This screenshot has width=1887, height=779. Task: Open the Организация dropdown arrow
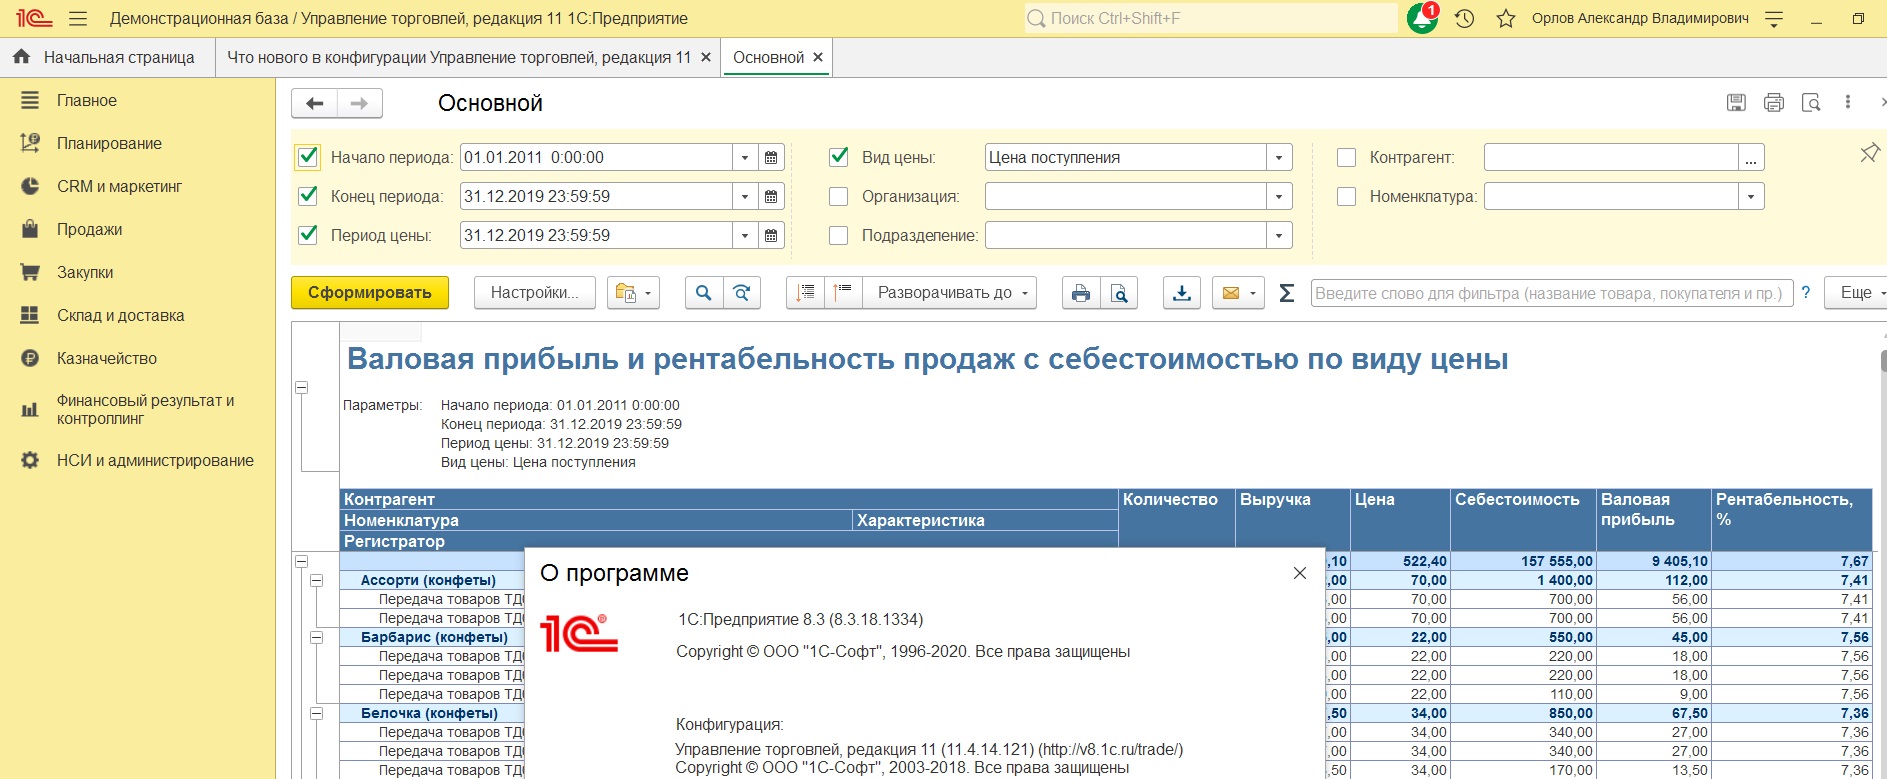(1279, 196)
